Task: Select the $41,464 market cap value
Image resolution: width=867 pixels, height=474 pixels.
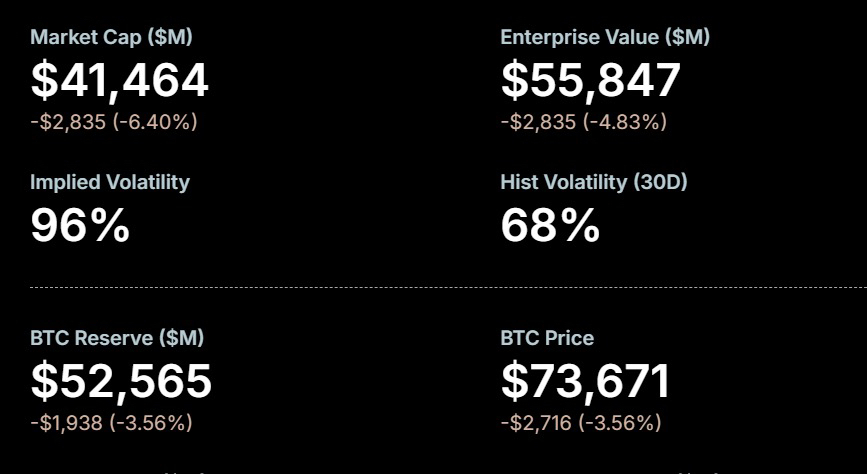Action: point(119,80)
